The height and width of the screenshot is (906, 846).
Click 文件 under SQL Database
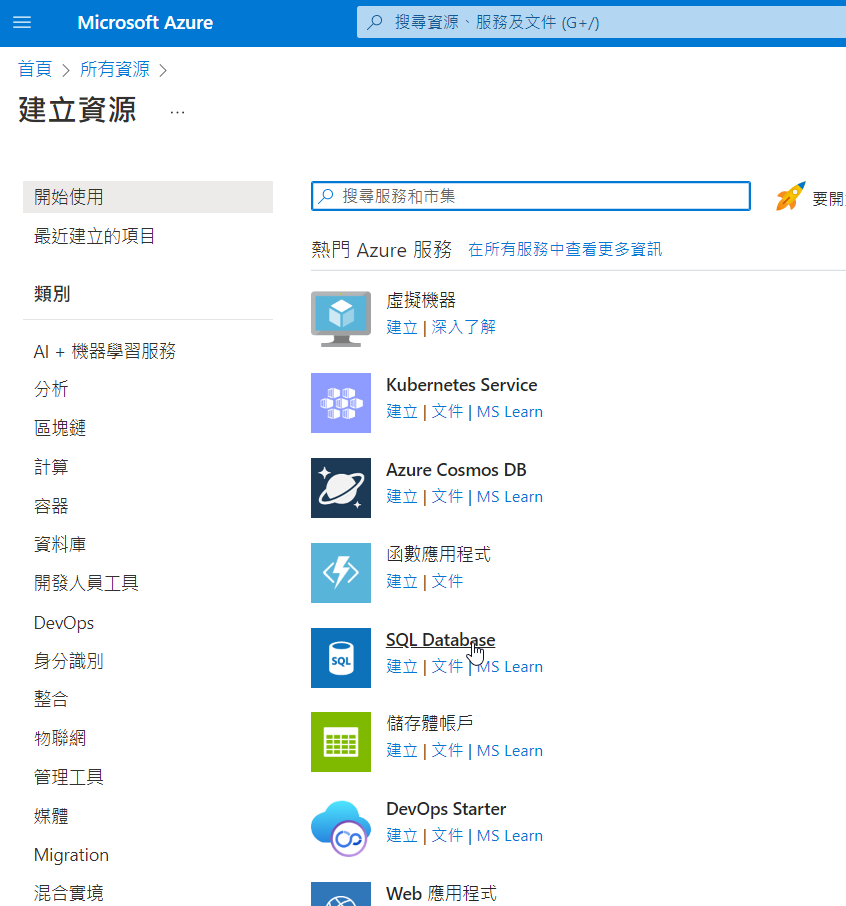point(447,666)
